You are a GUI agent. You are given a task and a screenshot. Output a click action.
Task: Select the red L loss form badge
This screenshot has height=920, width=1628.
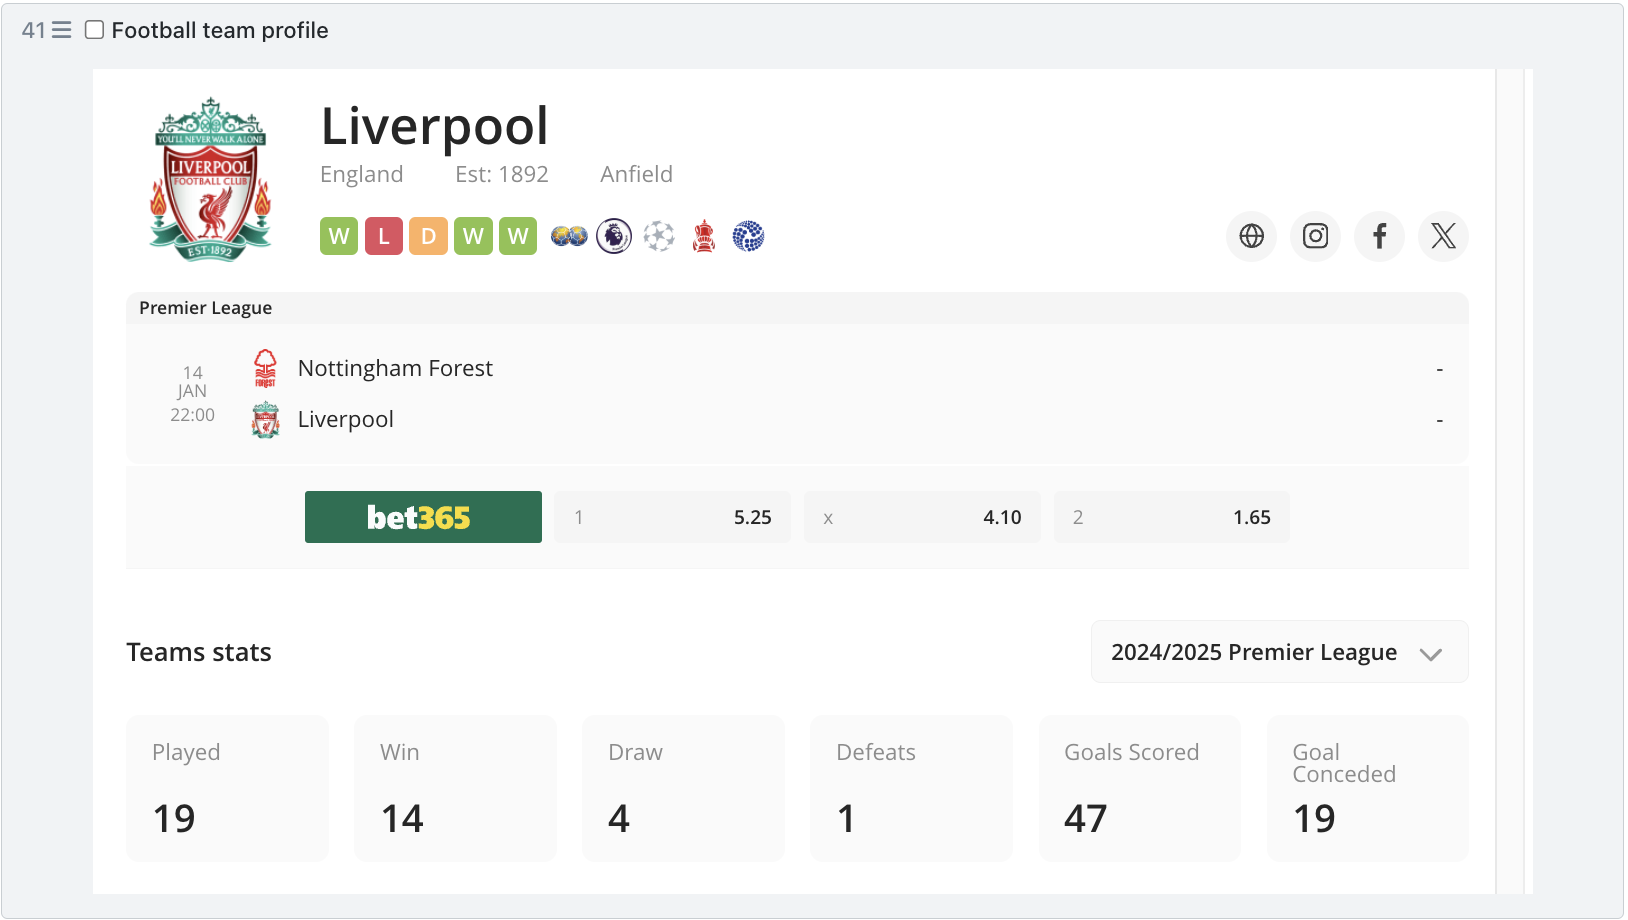384,237
